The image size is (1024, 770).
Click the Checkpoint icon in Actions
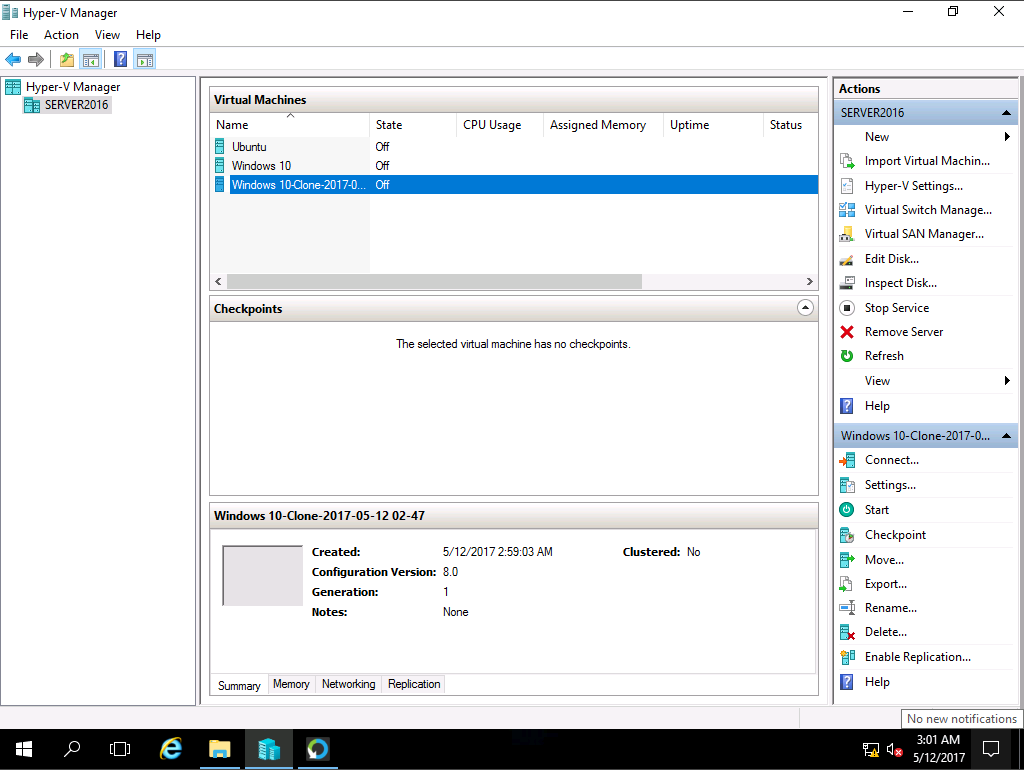coord(847,535)
